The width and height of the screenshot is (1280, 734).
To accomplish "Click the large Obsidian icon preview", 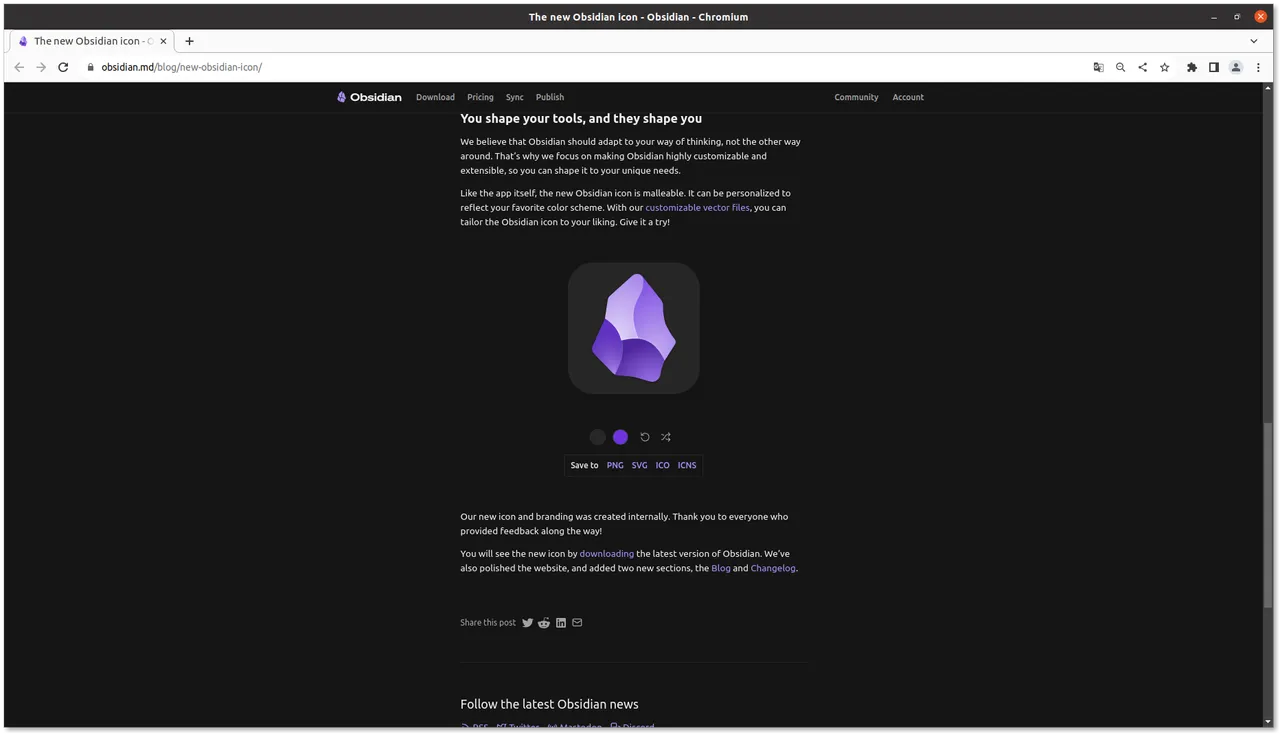I will point(633,328).
